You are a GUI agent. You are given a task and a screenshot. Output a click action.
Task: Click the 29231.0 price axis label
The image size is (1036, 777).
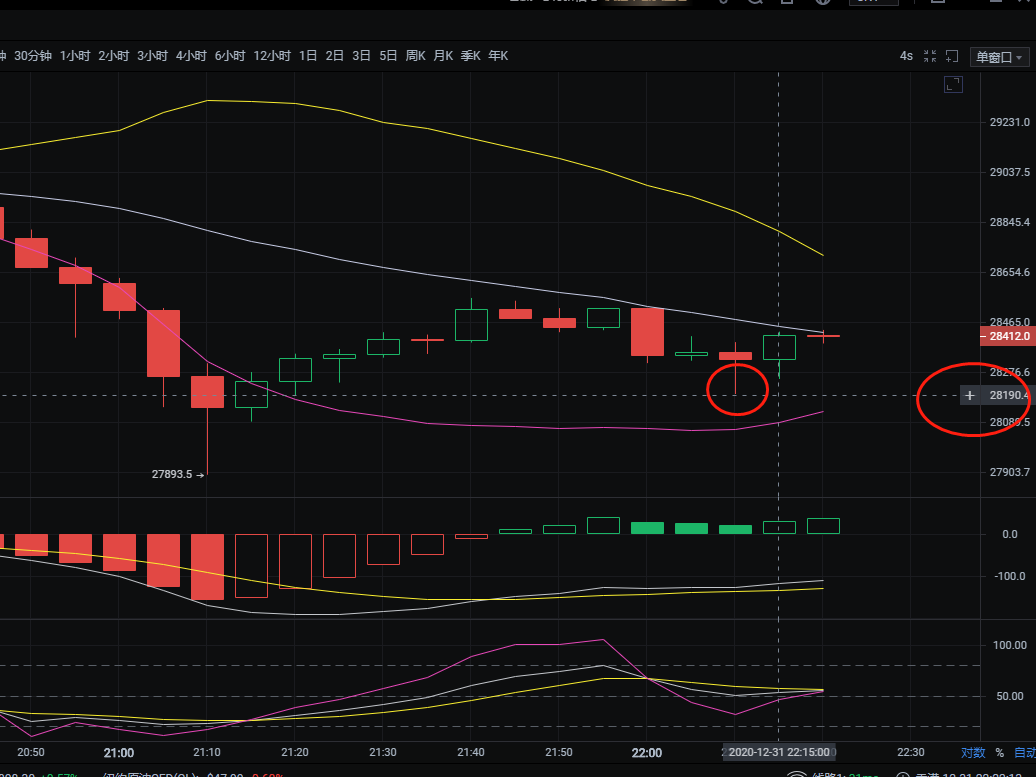click(1010, 122)
